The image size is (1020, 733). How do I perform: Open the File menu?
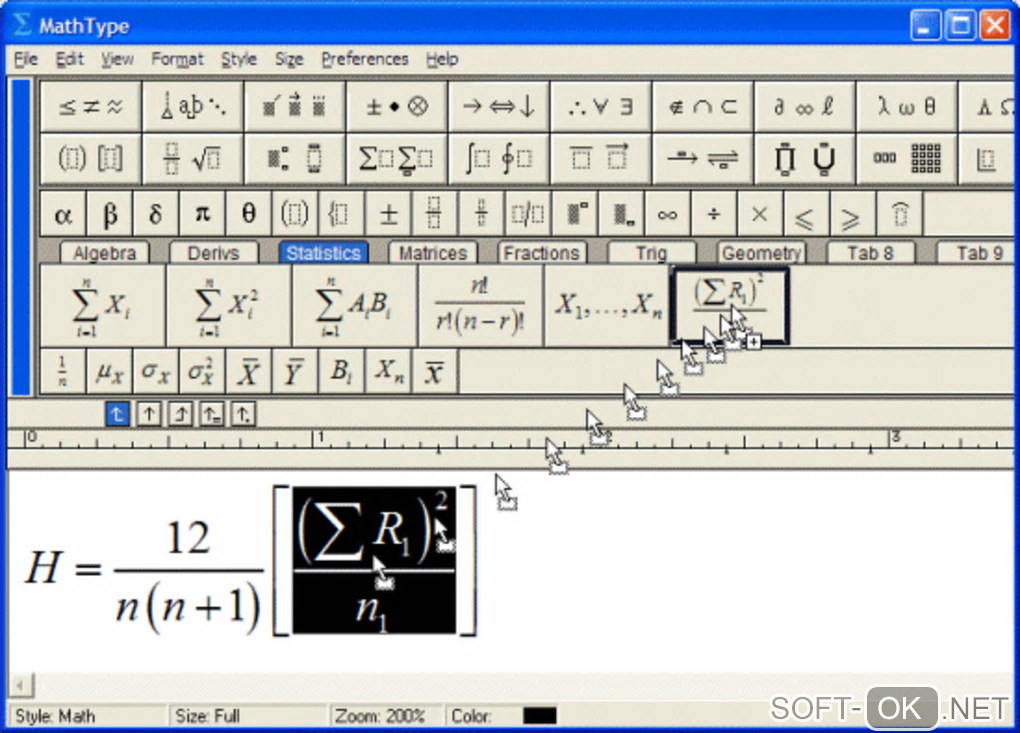[26, 59]
